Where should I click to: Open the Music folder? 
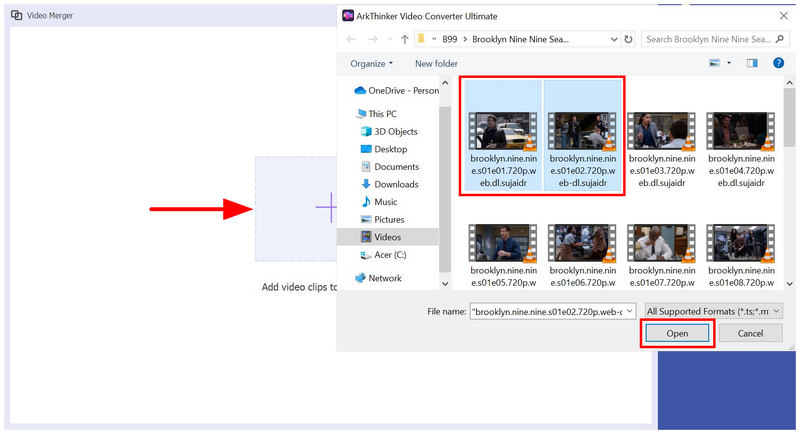click(379, 202)
